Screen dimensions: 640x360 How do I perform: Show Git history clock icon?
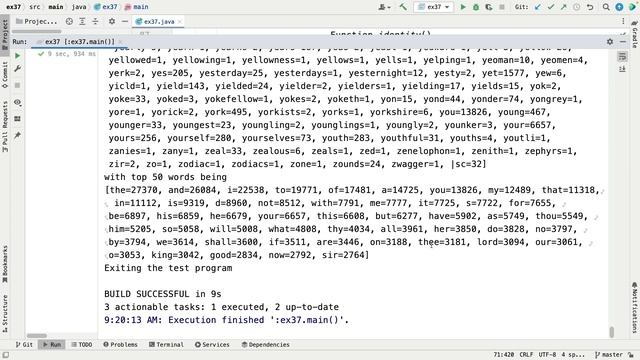pyautogui.click(x=577, y=7)
